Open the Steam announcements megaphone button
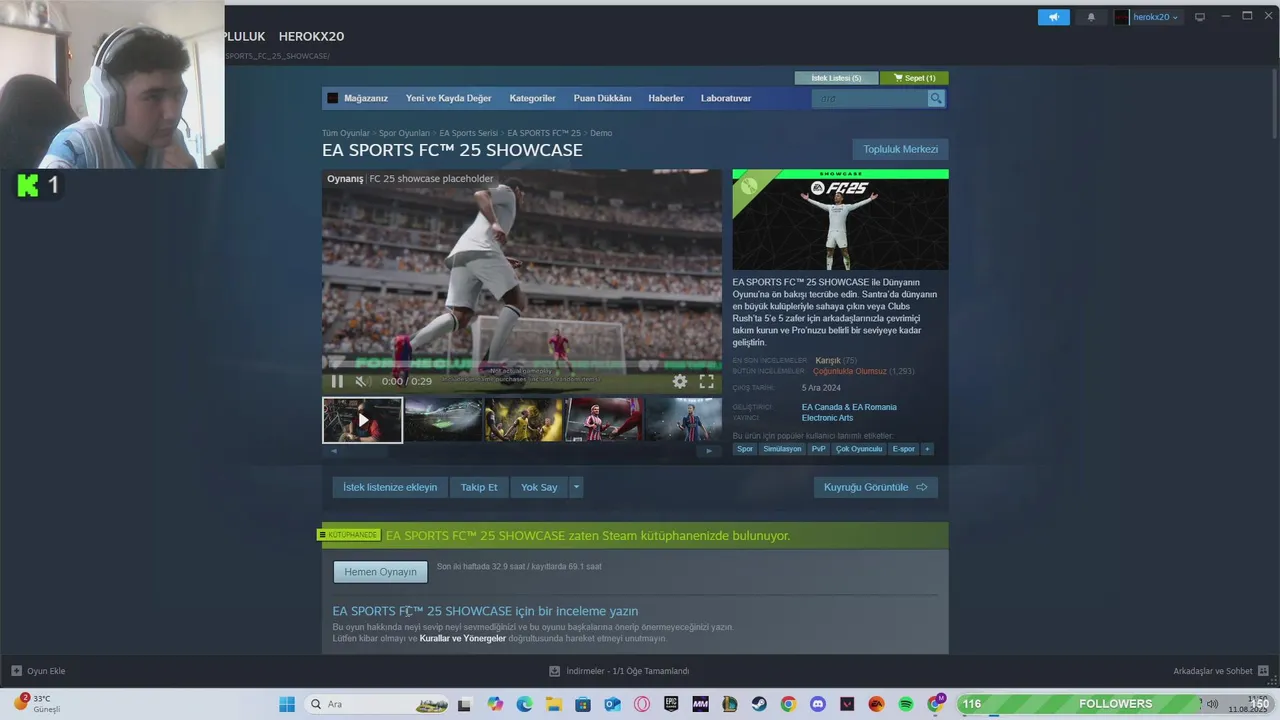This screenshot has width=1280, height=720. [1053, 17]
